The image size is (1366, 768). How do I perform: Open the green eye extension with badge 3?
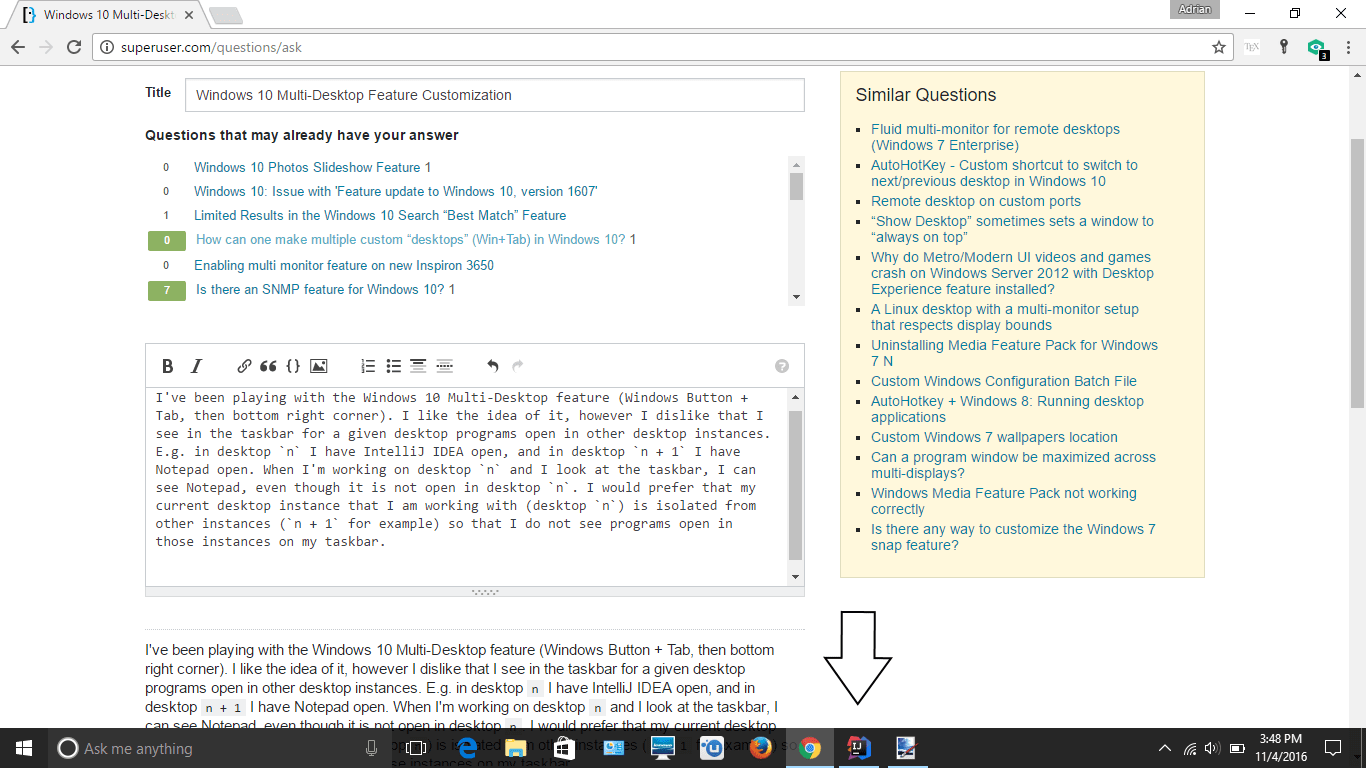tap(1317, 48)
